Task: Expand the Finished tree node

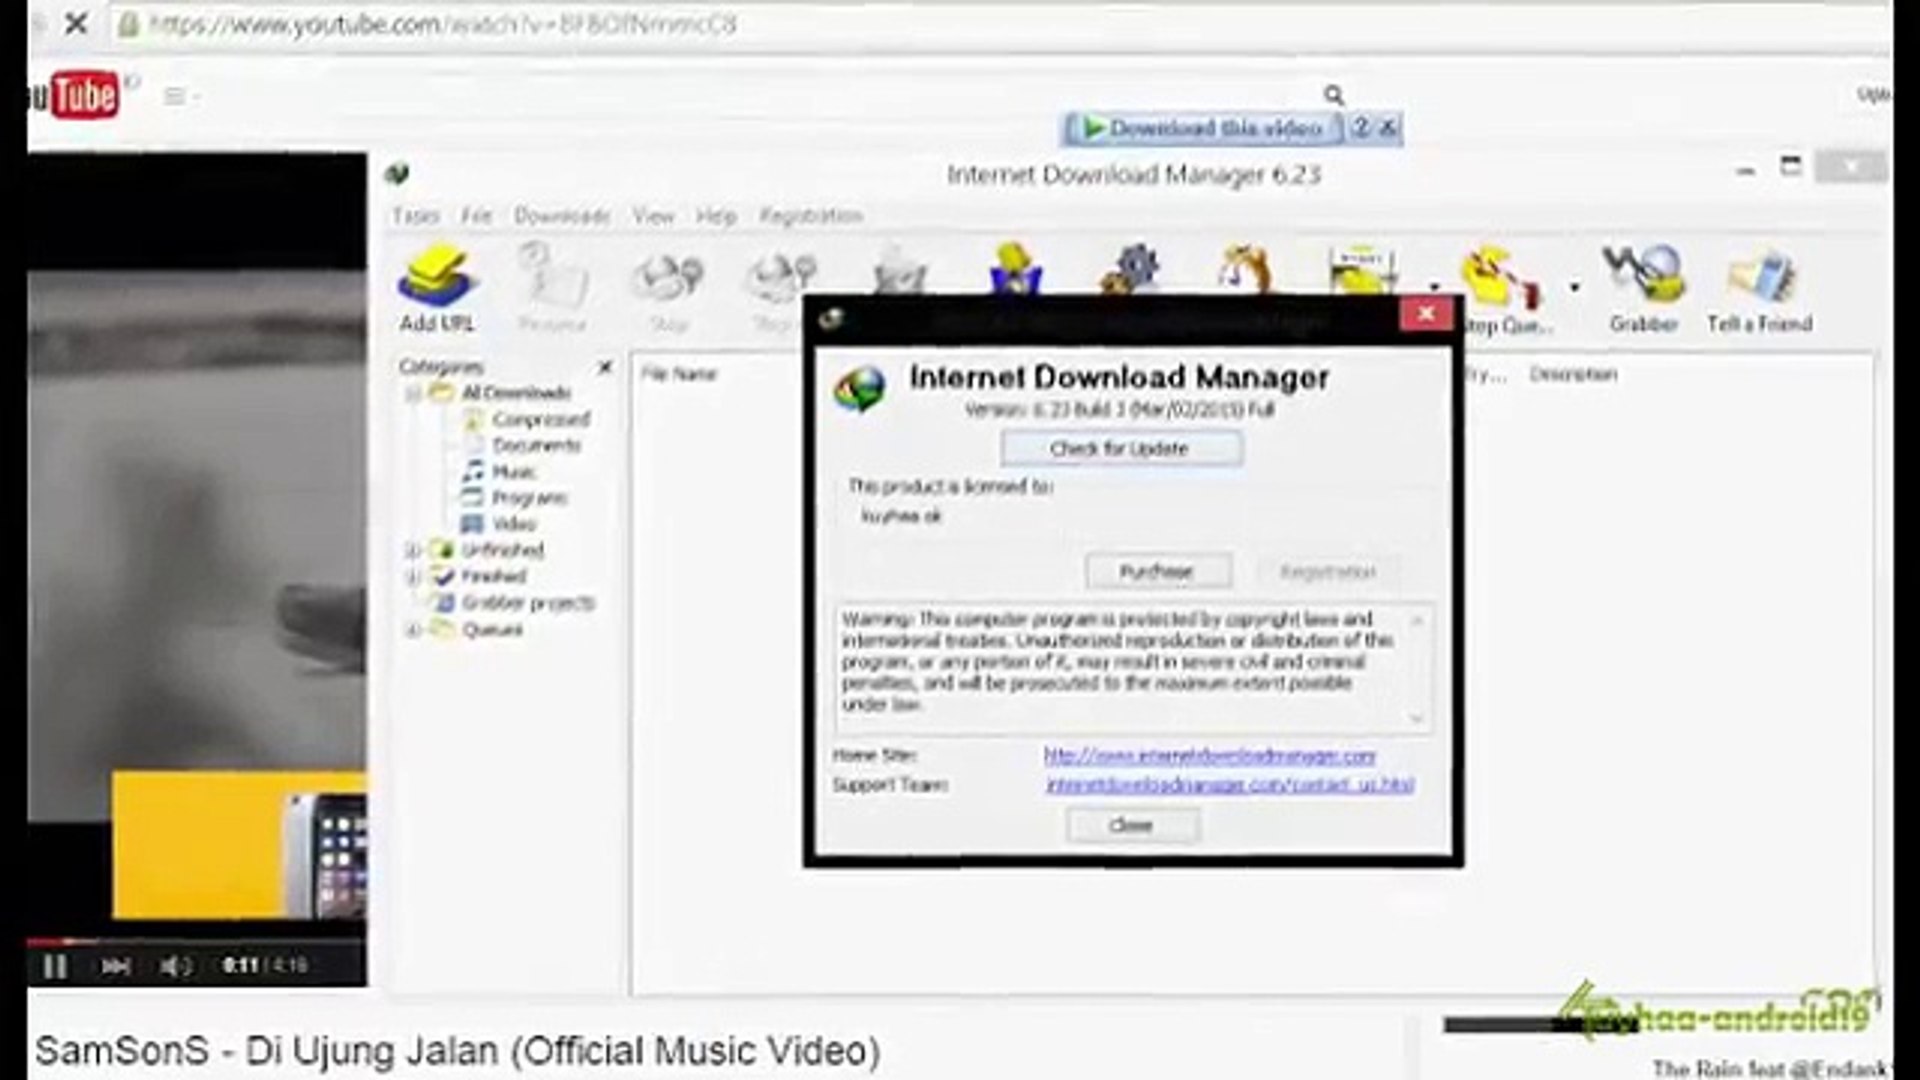Action: click(x=412, y=576)
